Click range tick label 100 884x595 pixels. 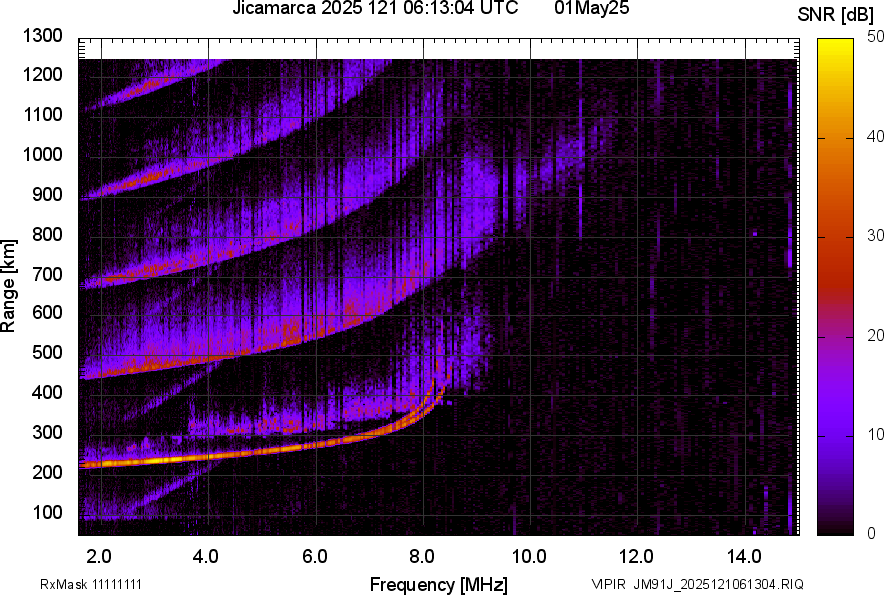pyautogui.click(x=47, y=512)
